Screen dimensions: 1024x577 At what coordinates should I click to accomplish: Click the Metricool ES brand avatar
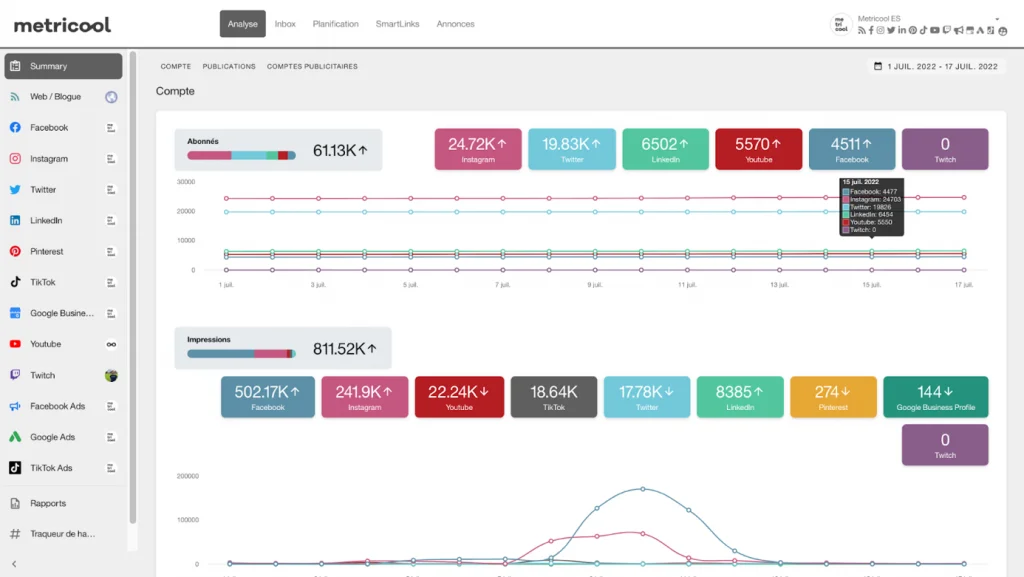(840, 25)
